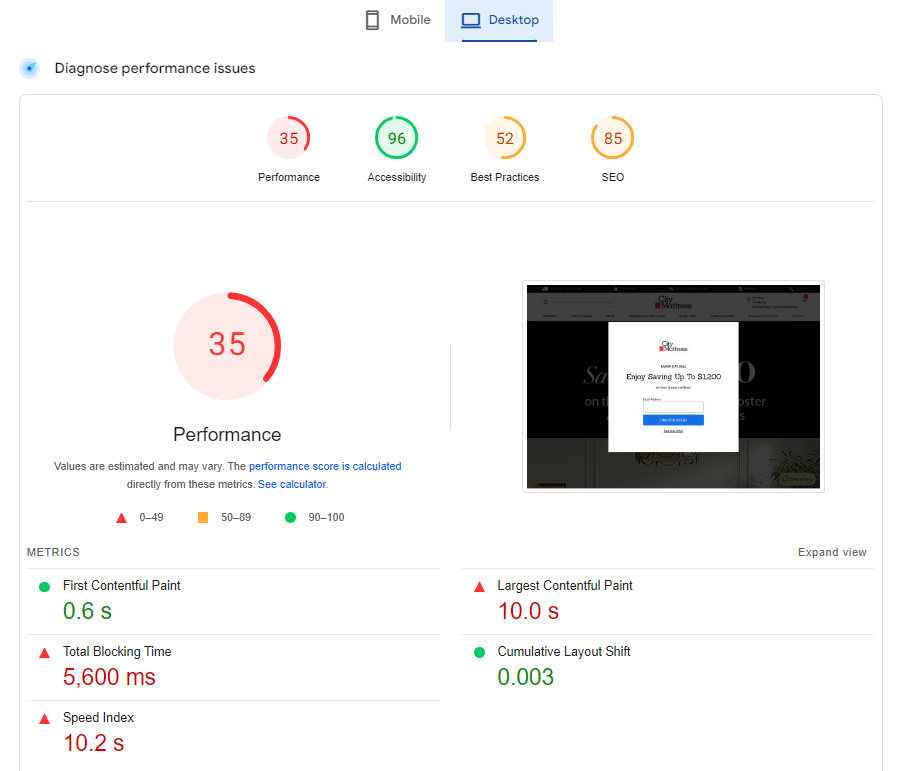Click the large Performance 35 gauge
The width and height of the screenshot is (902, 771).
(x=227, y=345)
